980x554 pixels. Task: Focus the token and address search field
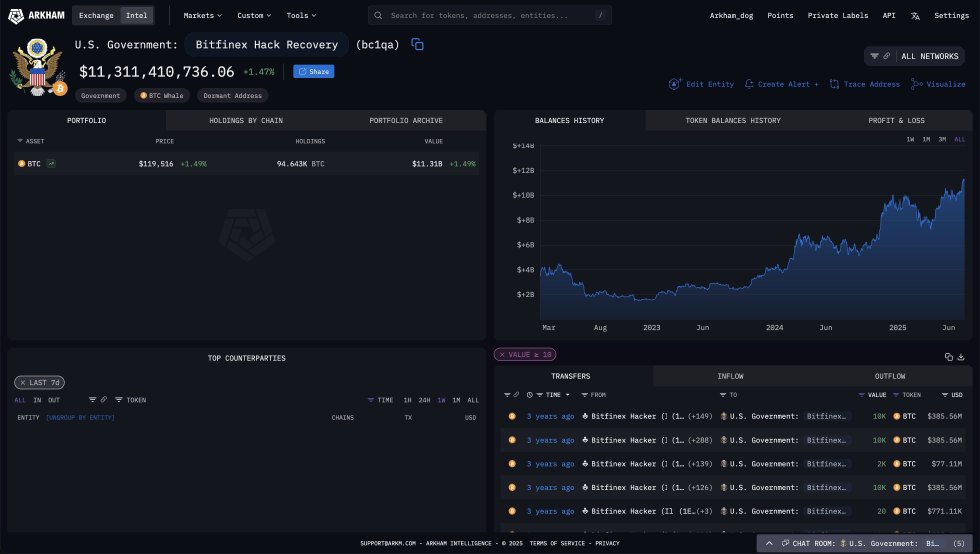(489, 16)
